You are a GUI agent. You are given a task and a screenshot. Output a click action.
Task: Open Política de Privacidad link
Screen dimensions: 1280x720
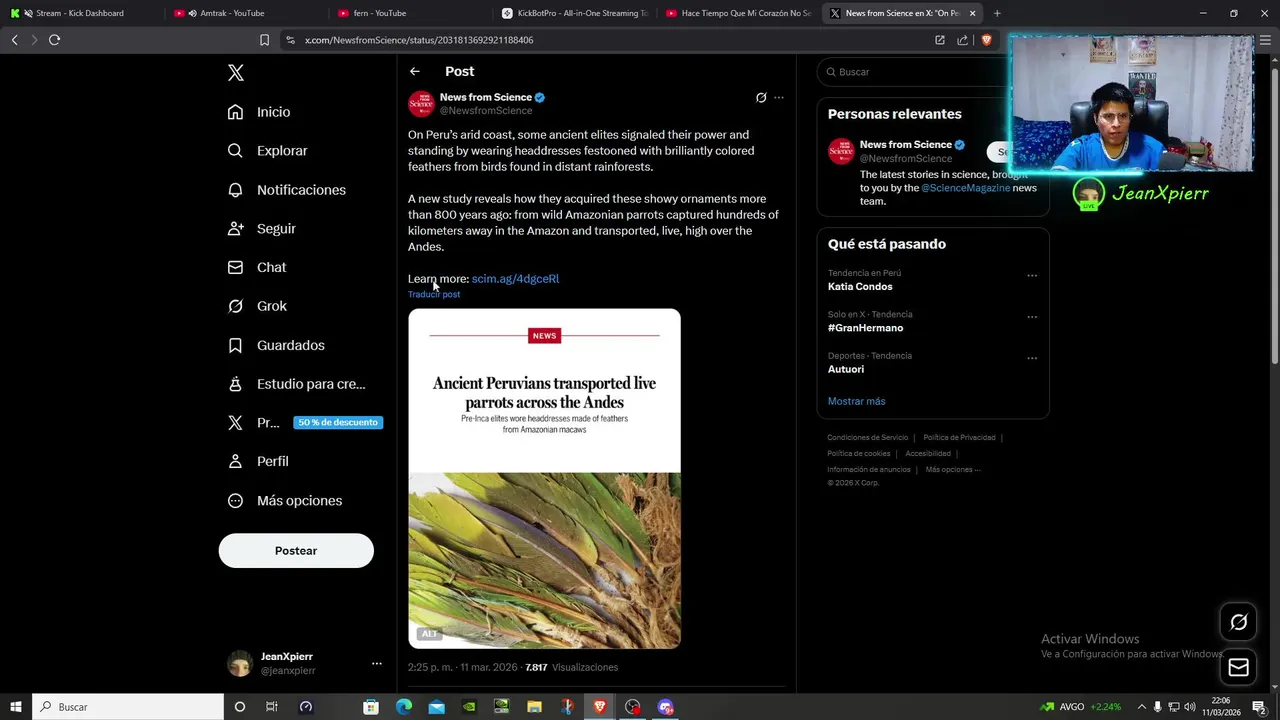959,438
